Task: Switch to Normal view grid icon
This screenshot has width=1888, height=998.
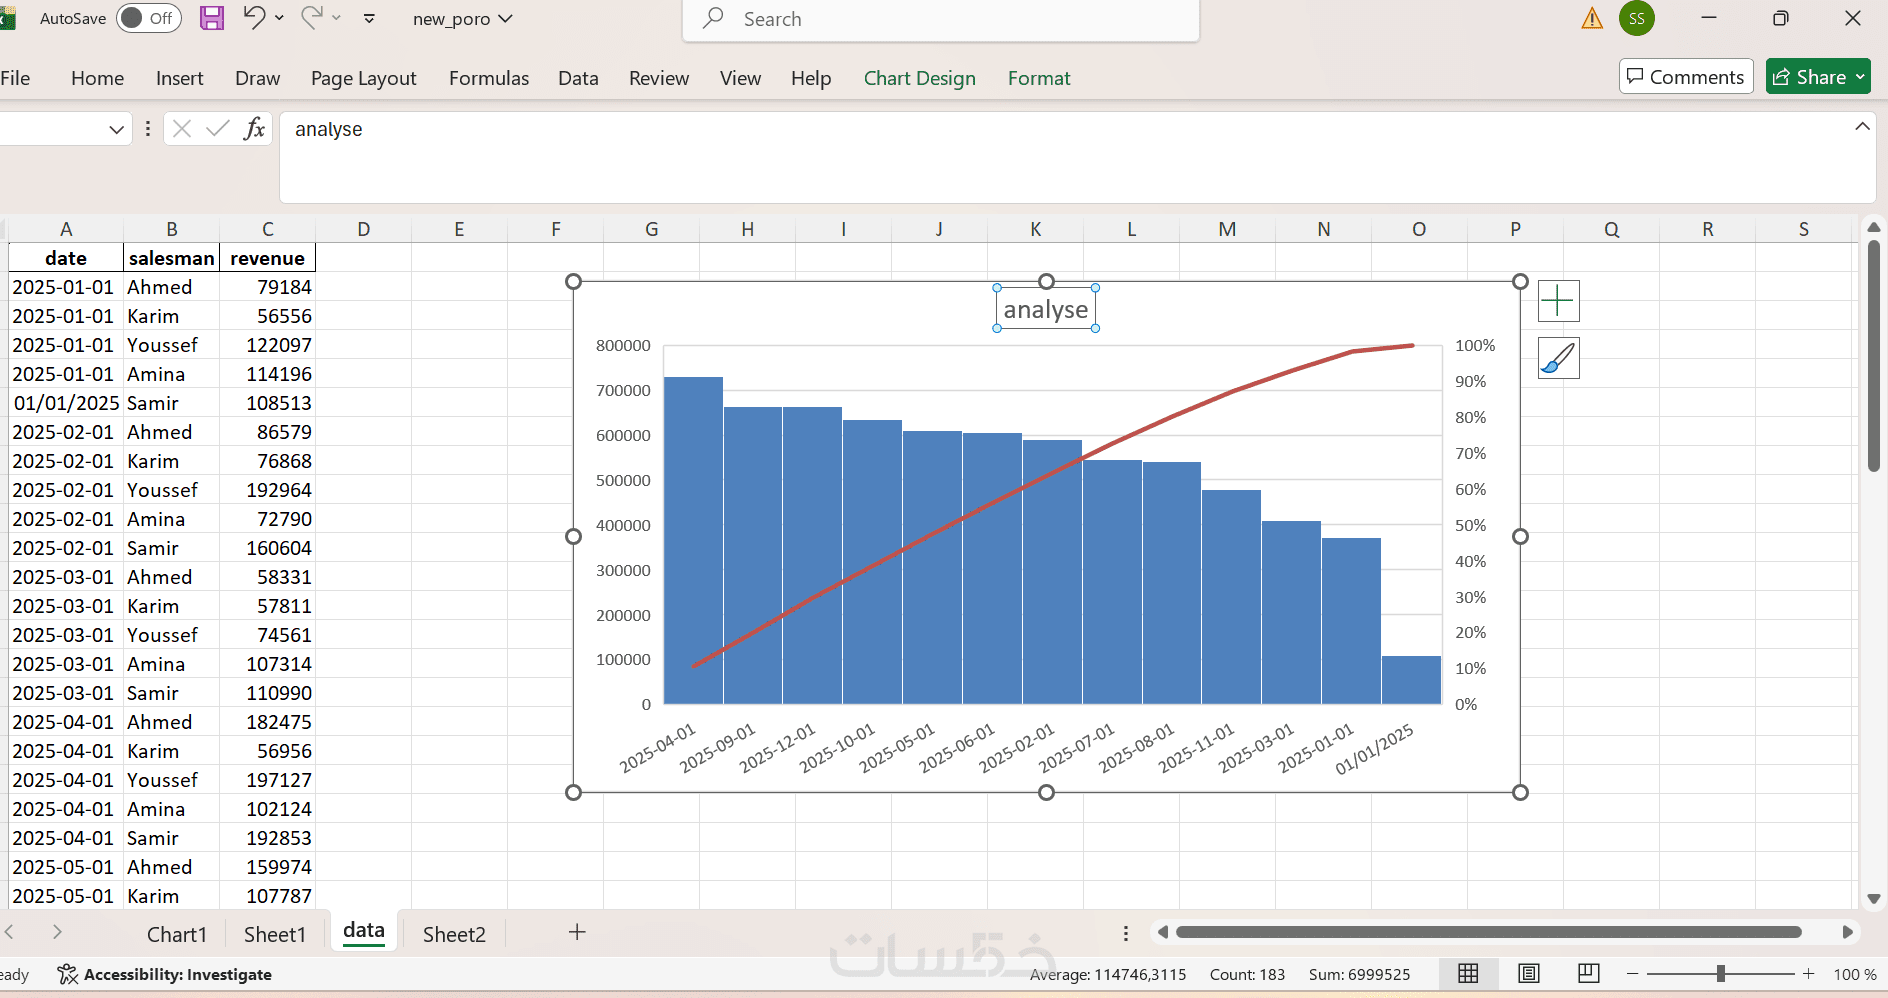Action: click(x=1468, y=973)
